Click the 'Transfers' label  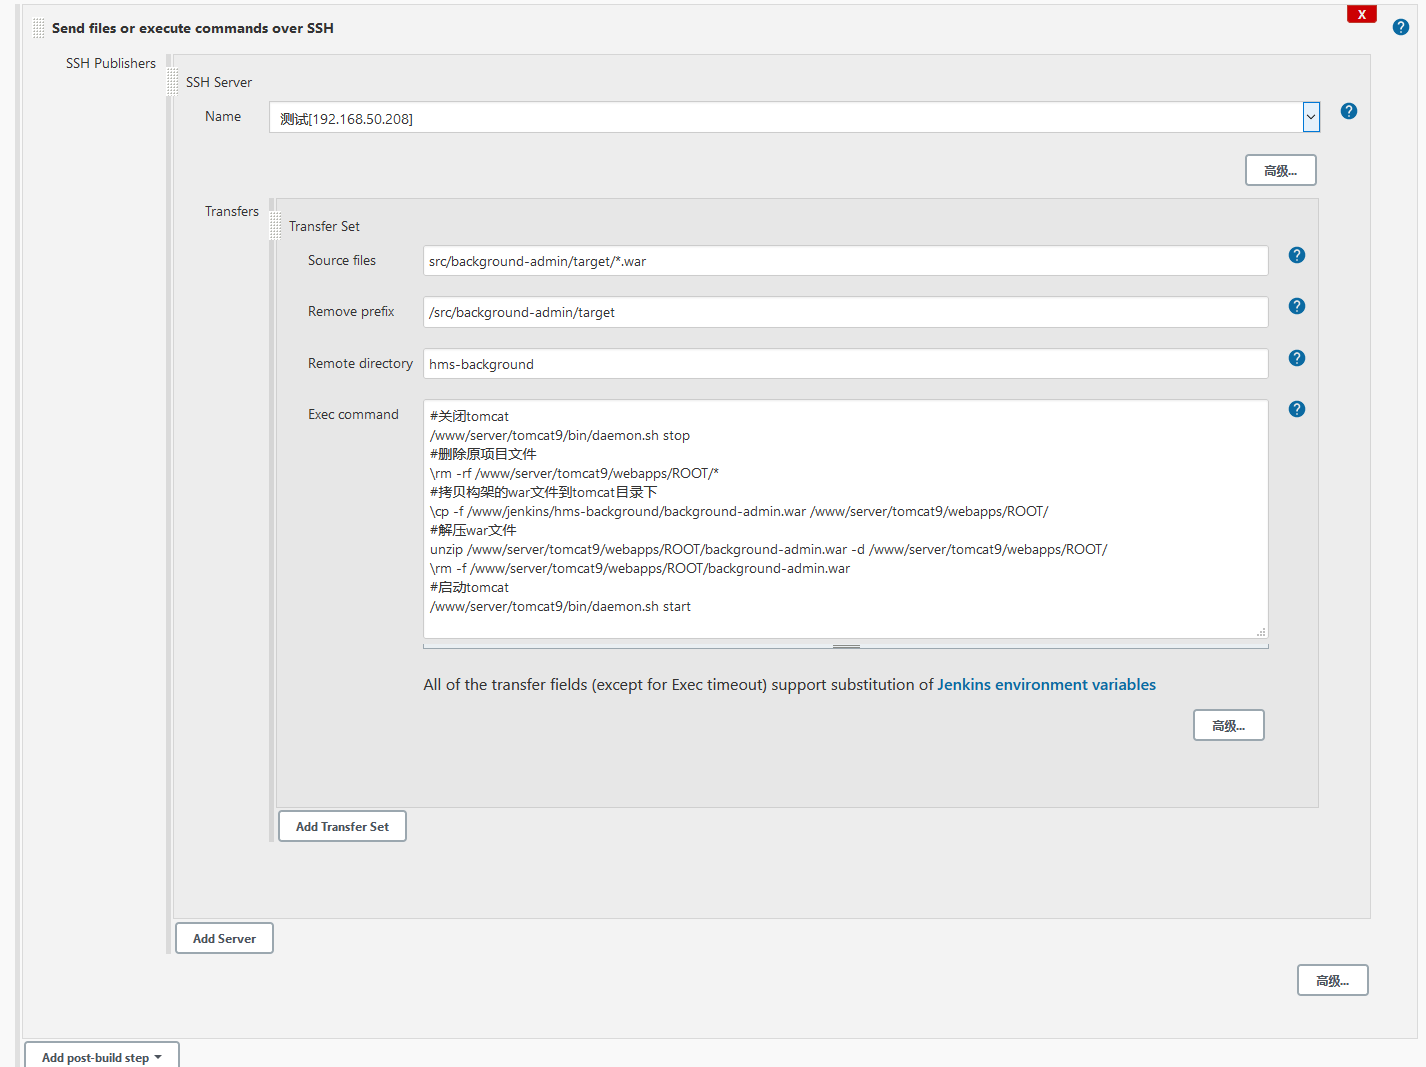coord(232,211)
